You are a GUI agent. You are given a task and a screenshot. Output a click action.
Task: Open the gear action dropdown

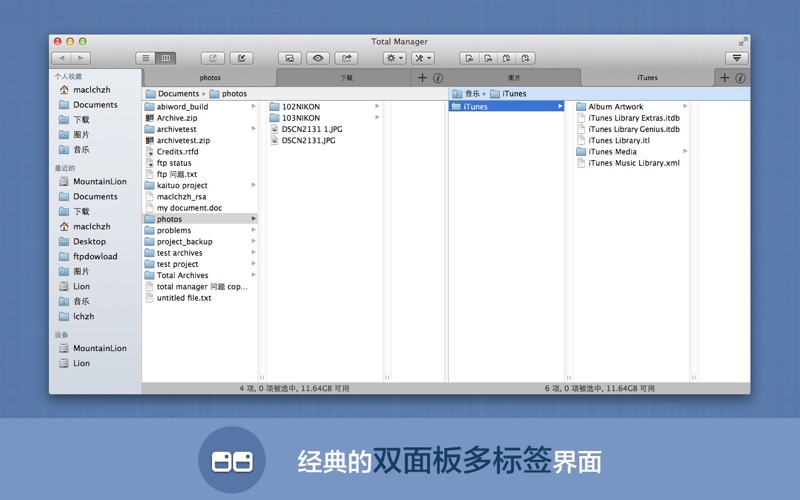394,58
